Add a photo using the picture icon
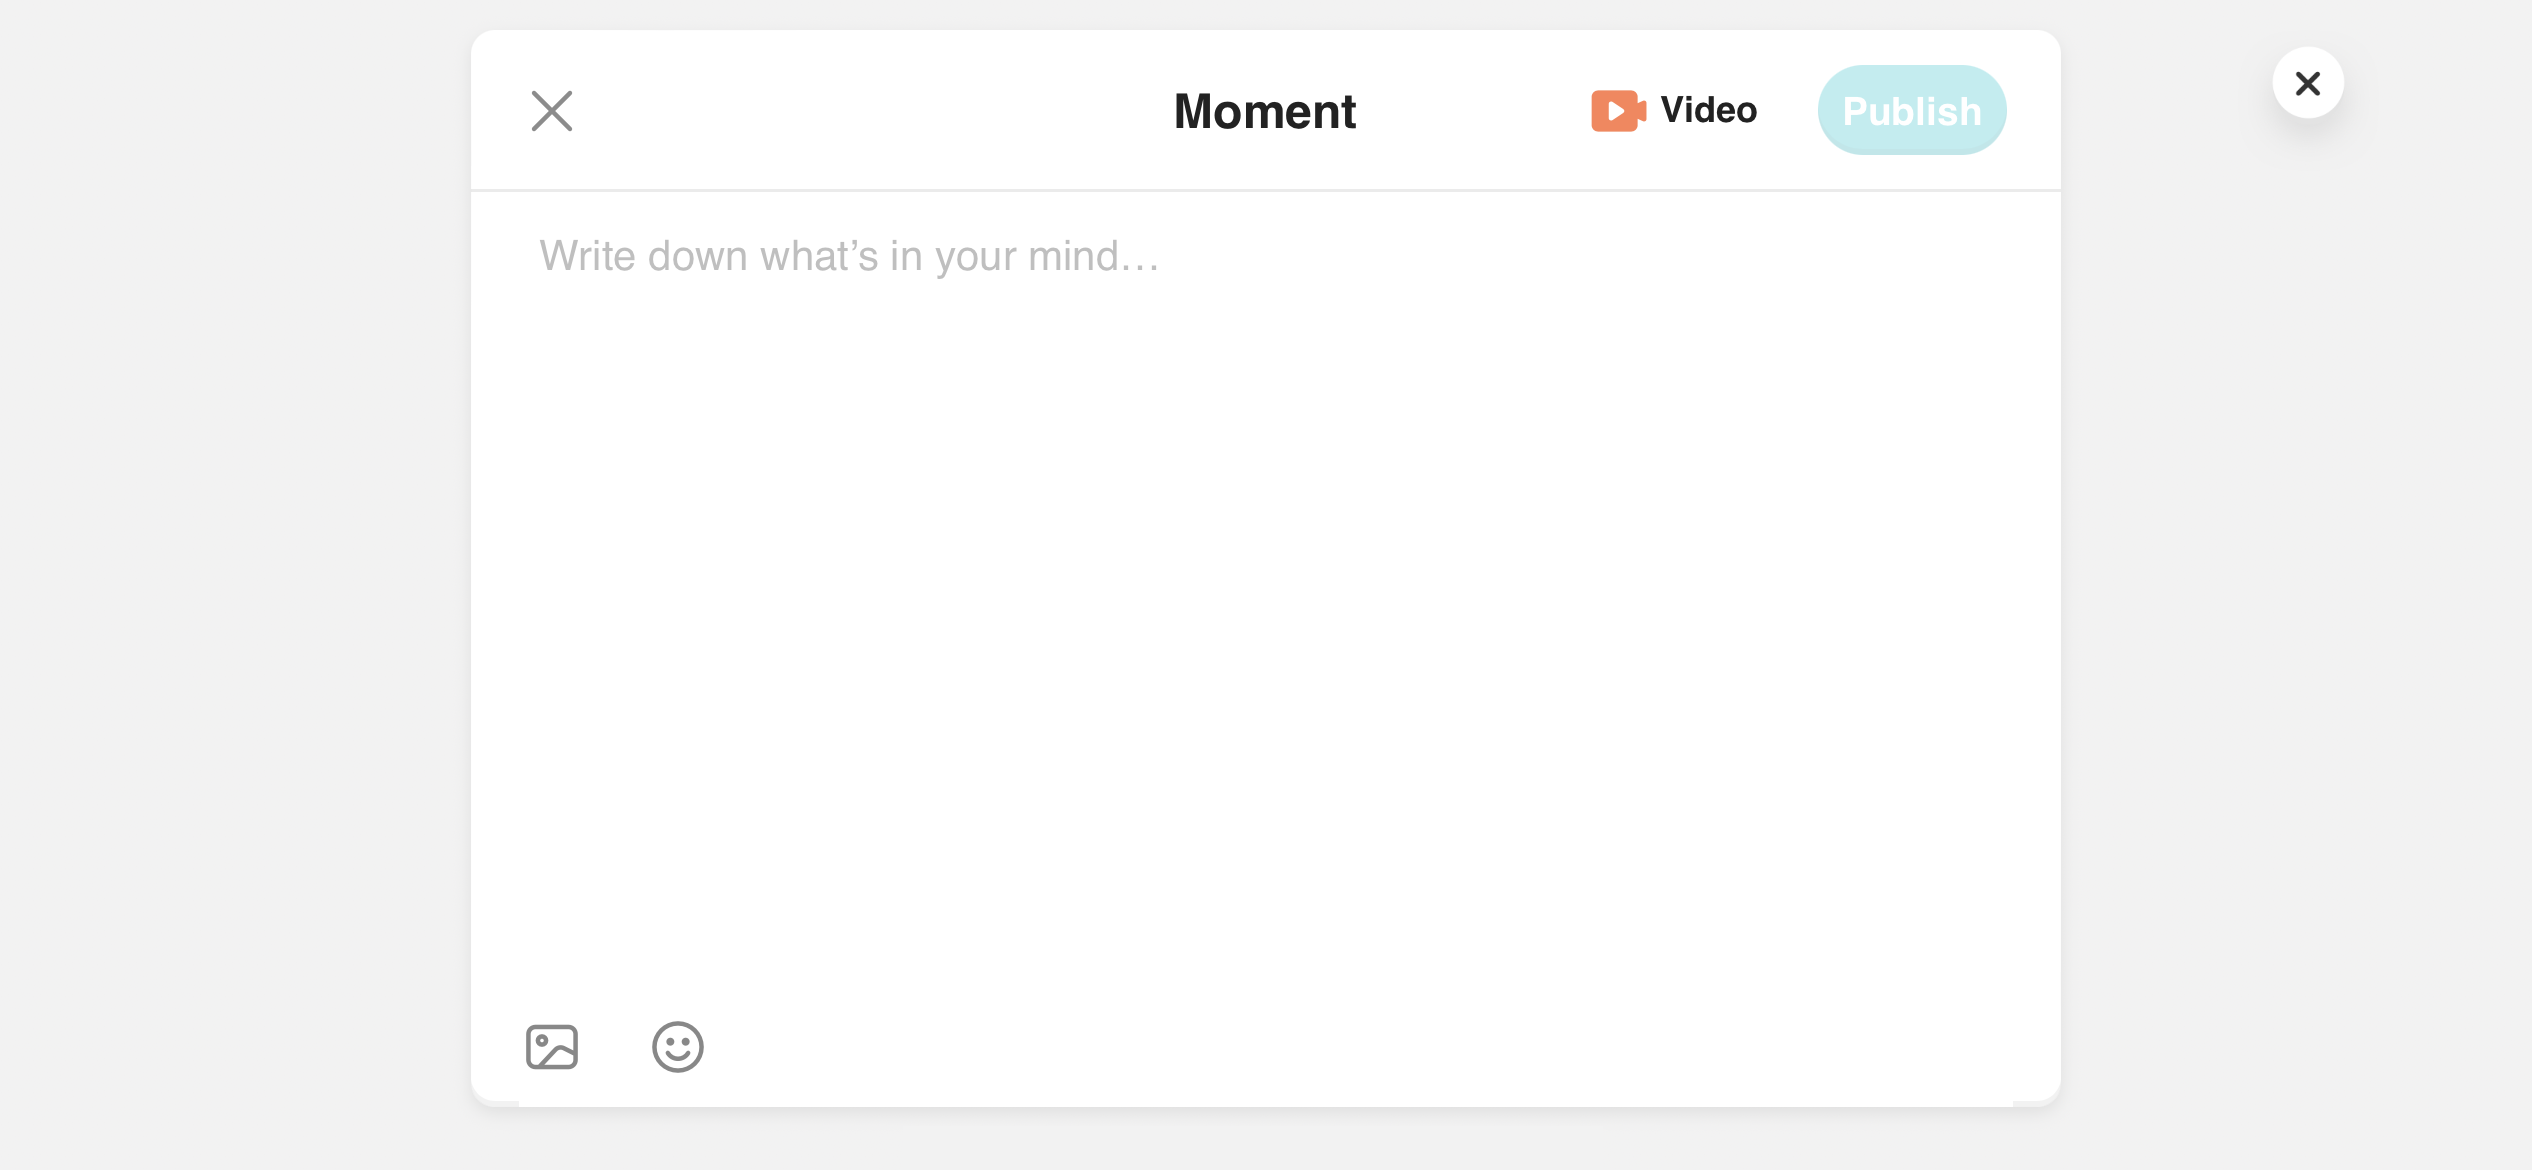 pos(552,1047)
